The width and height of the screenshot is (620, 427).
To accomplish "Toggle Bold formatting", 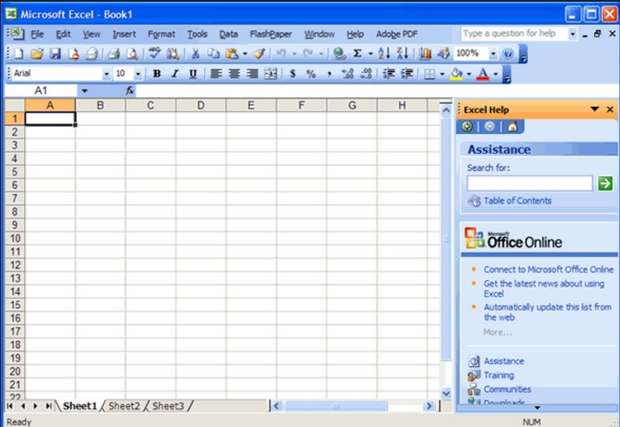I will coord(157,74).
